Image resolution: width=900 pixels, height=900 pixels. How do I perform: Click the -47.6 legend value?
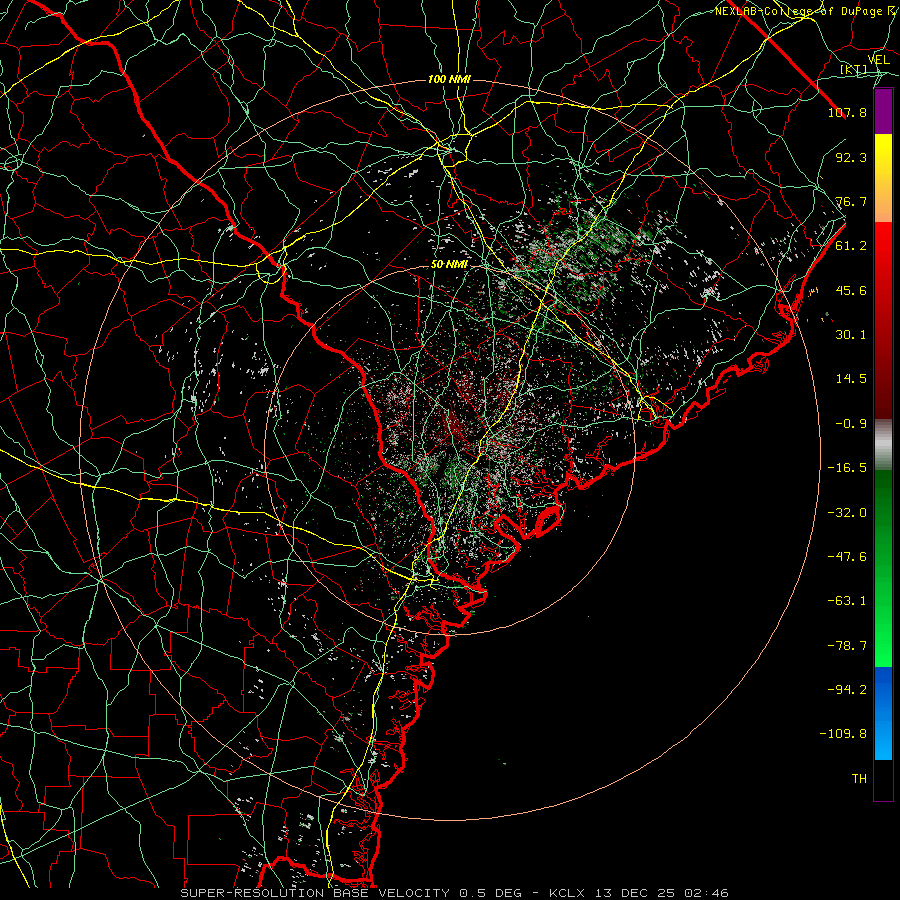click(x=847, y=557)
